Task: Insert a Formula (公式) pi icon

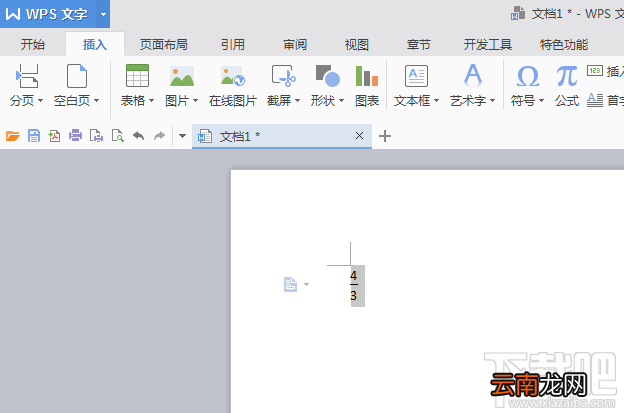Action: point(567,76)
